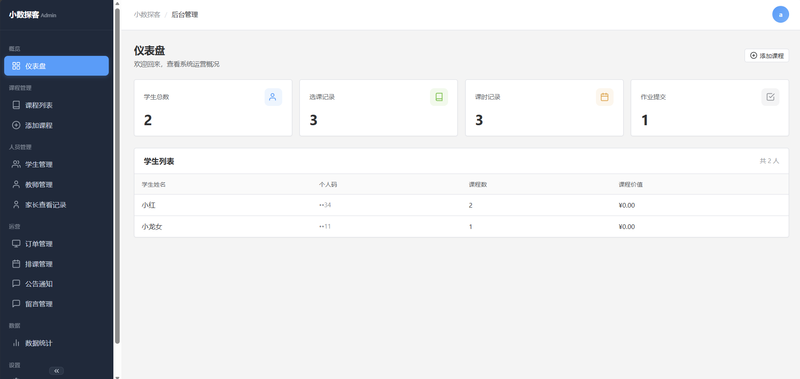
Task: Click the 学生姓名 column header
Action: tap(154, 184)
